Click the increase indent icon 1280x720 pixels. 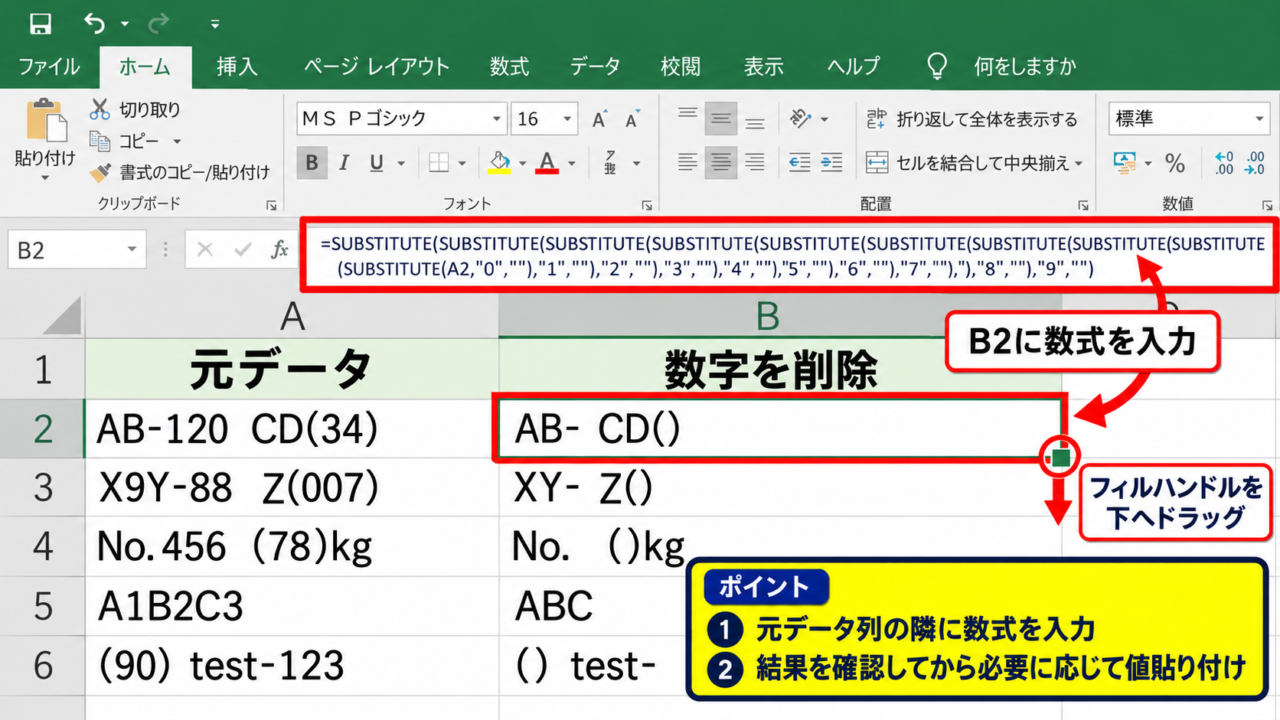pyautogui.click(x=834, y=162)
